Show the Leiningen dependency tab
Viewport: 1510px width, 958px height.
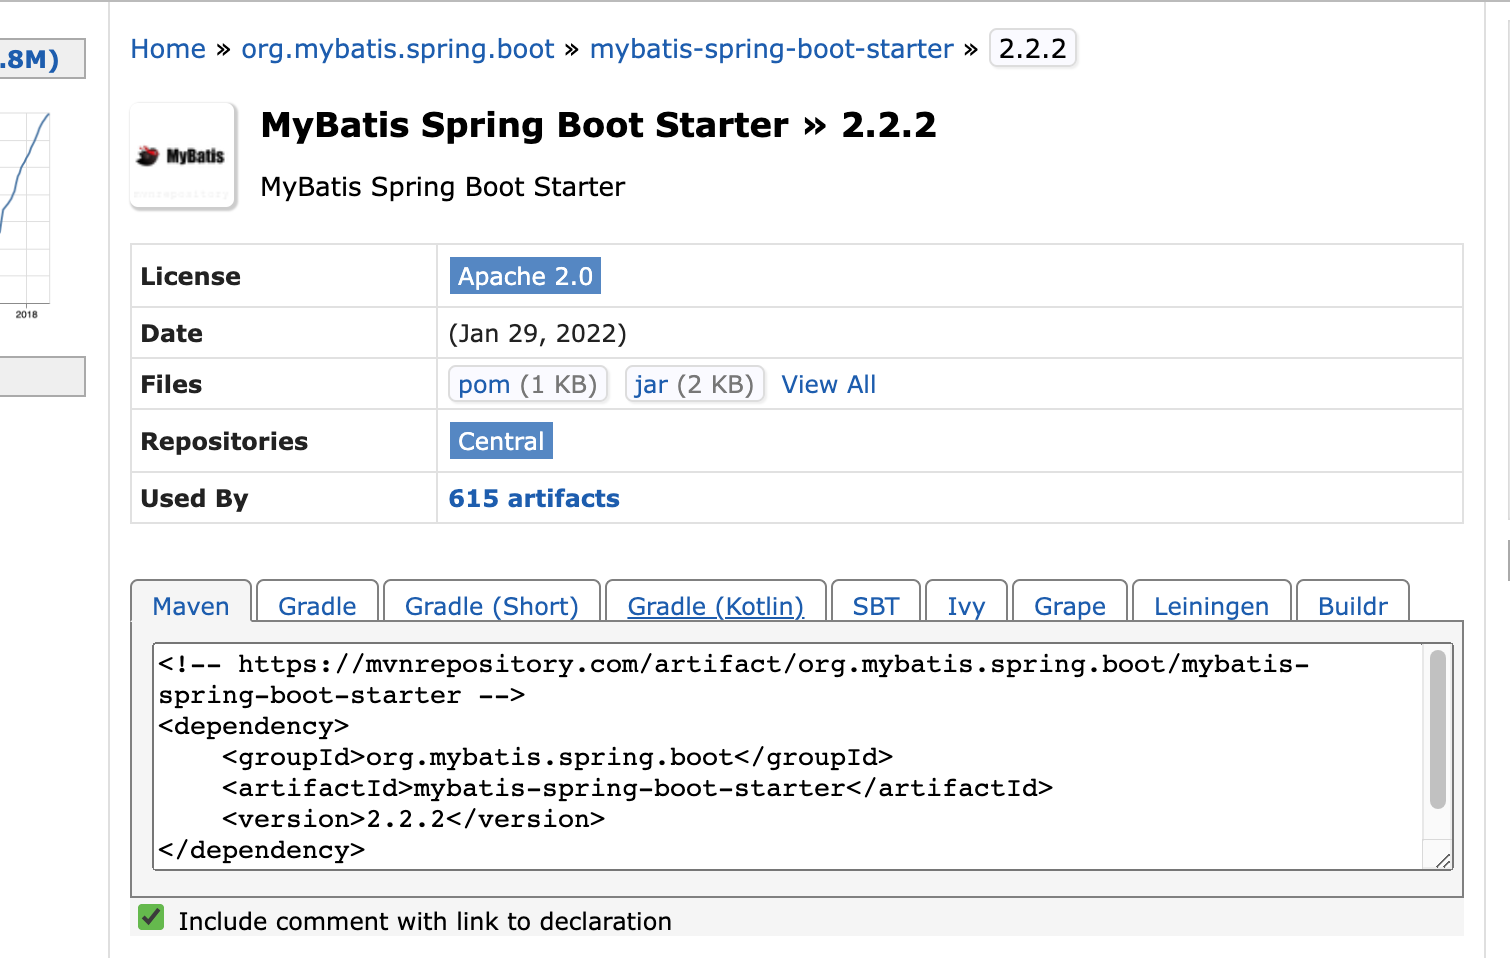(x=1211, y=606)
